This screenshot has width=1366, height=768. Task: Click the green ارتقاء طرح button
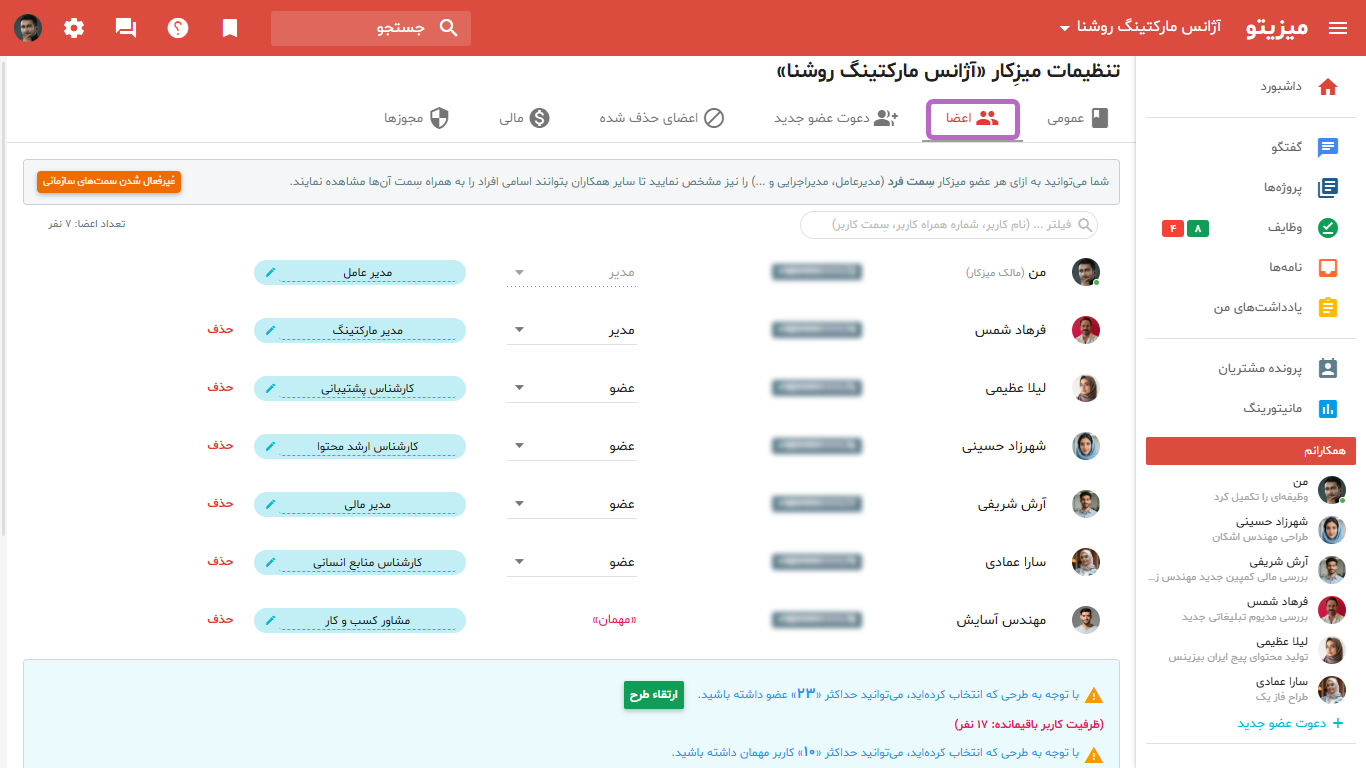pyautogui.click(x=654, y=695)
